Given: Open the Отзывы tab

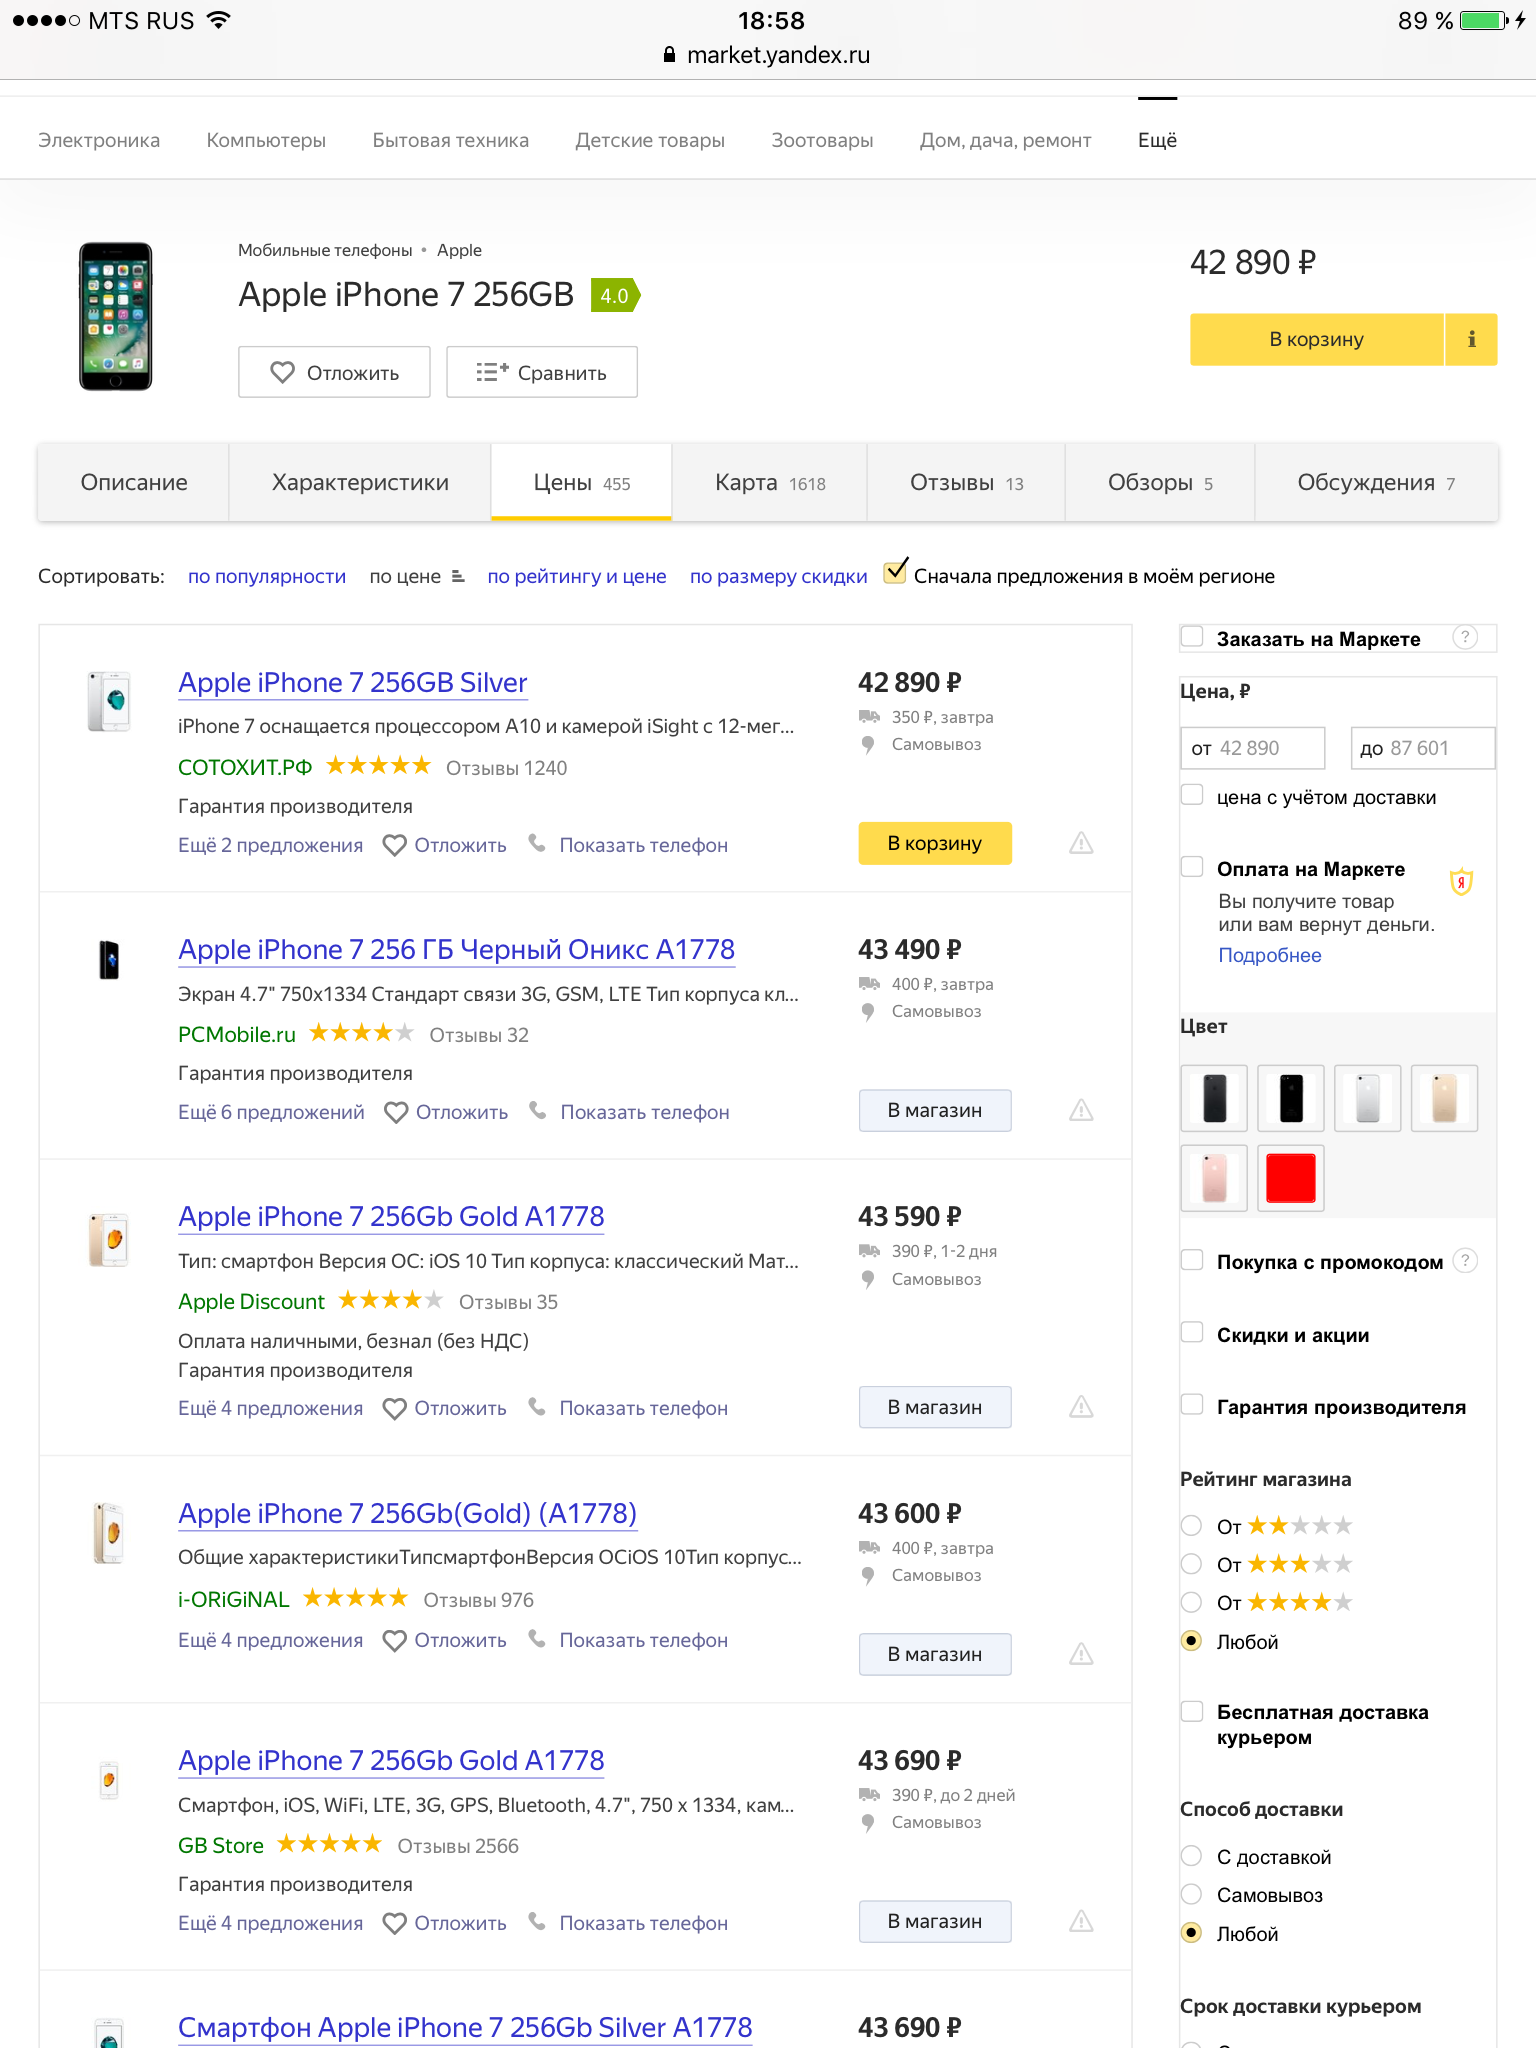Looking at the screenshot, I should pos(966,482).
